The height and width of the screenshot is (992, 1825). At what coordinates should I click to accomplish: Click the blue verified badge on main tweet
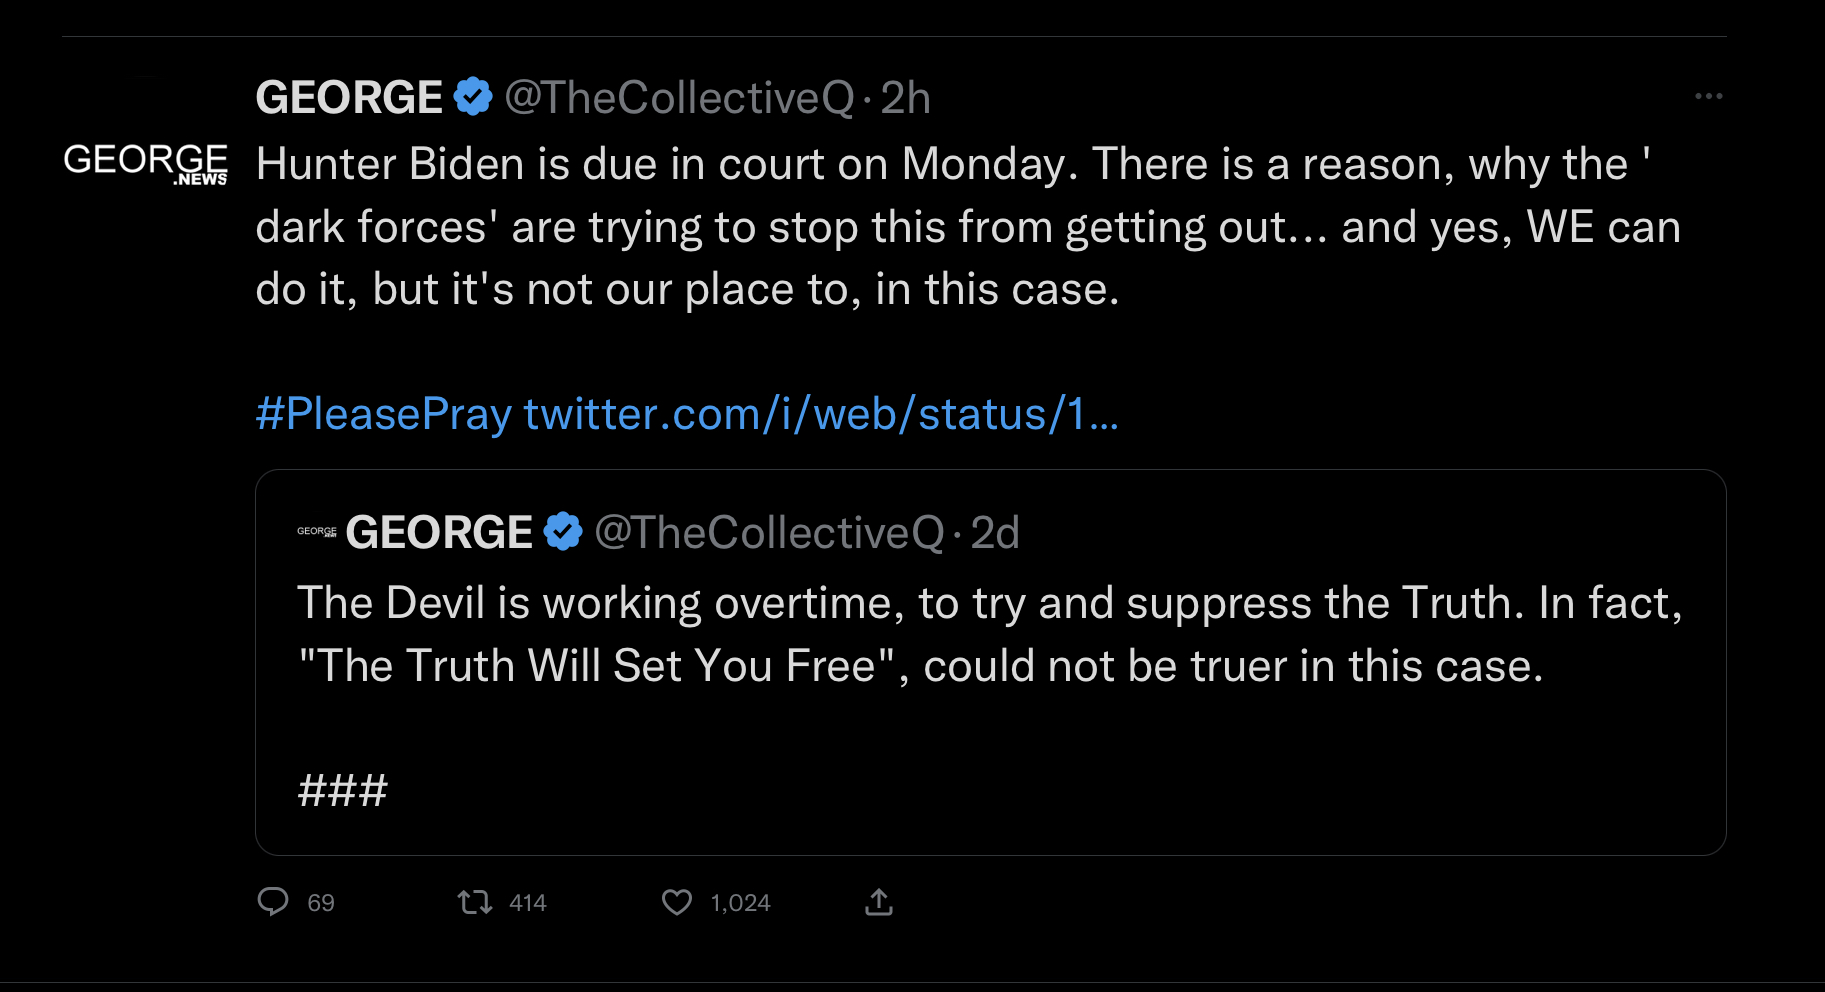pos(473,97)
